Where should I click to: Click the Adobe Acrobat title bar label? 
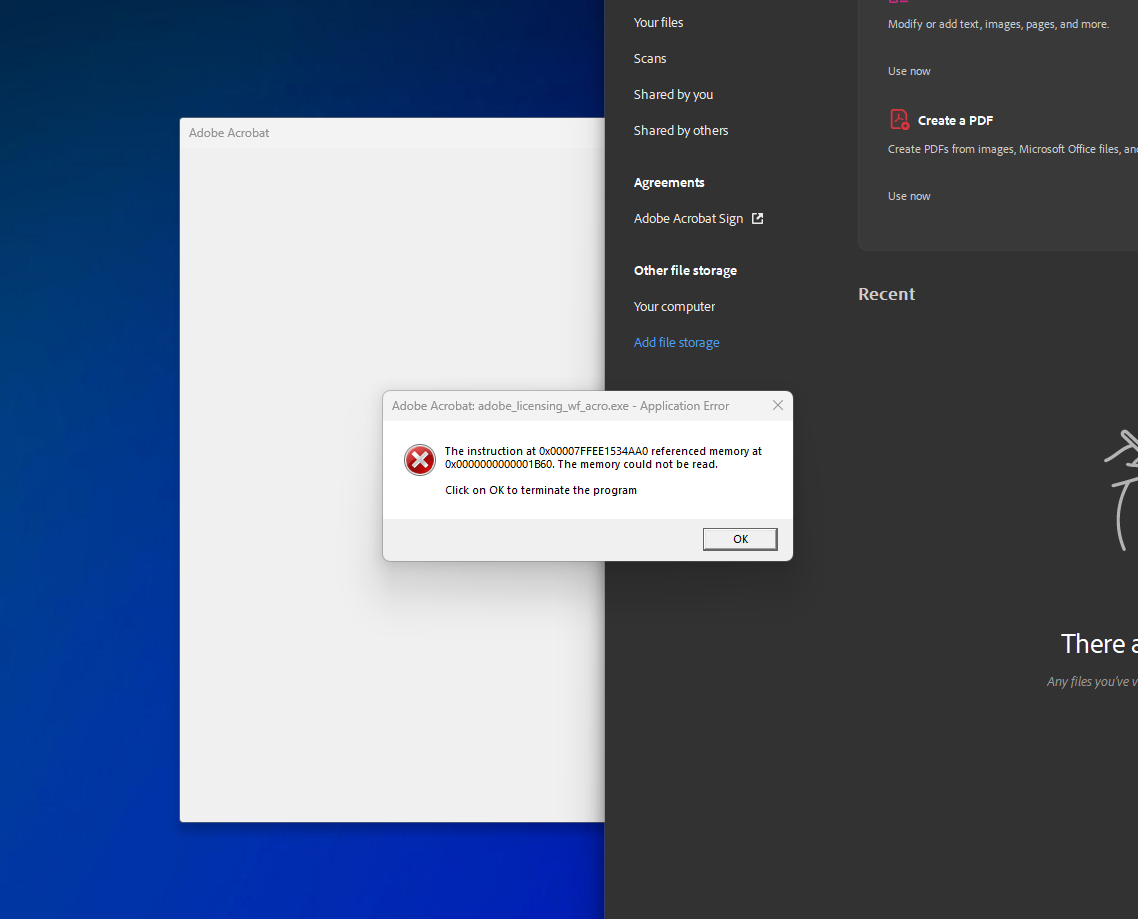[x=229, y=132]
